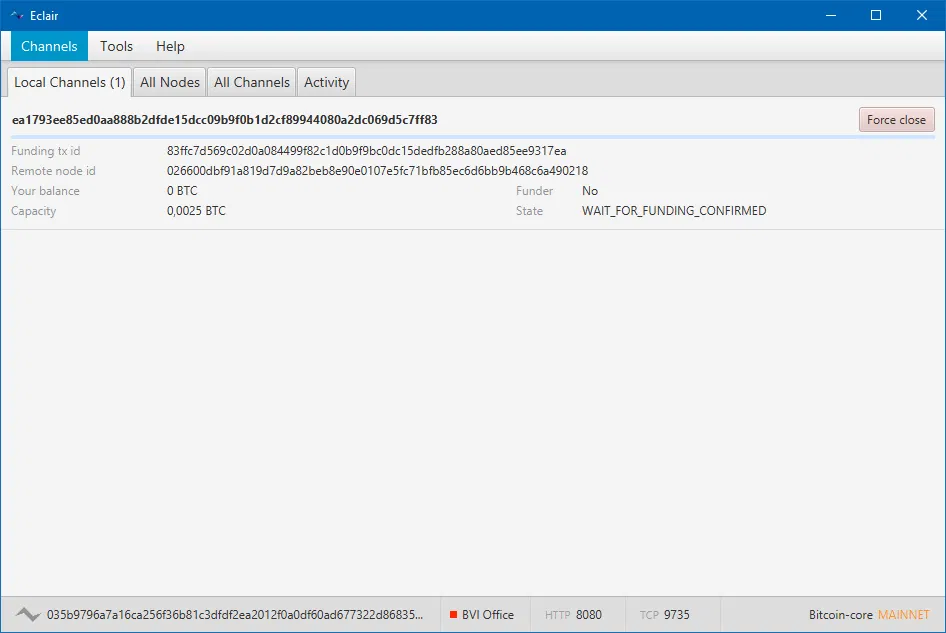
Task: Click the Funding tx id value
Action: point(366,151)
